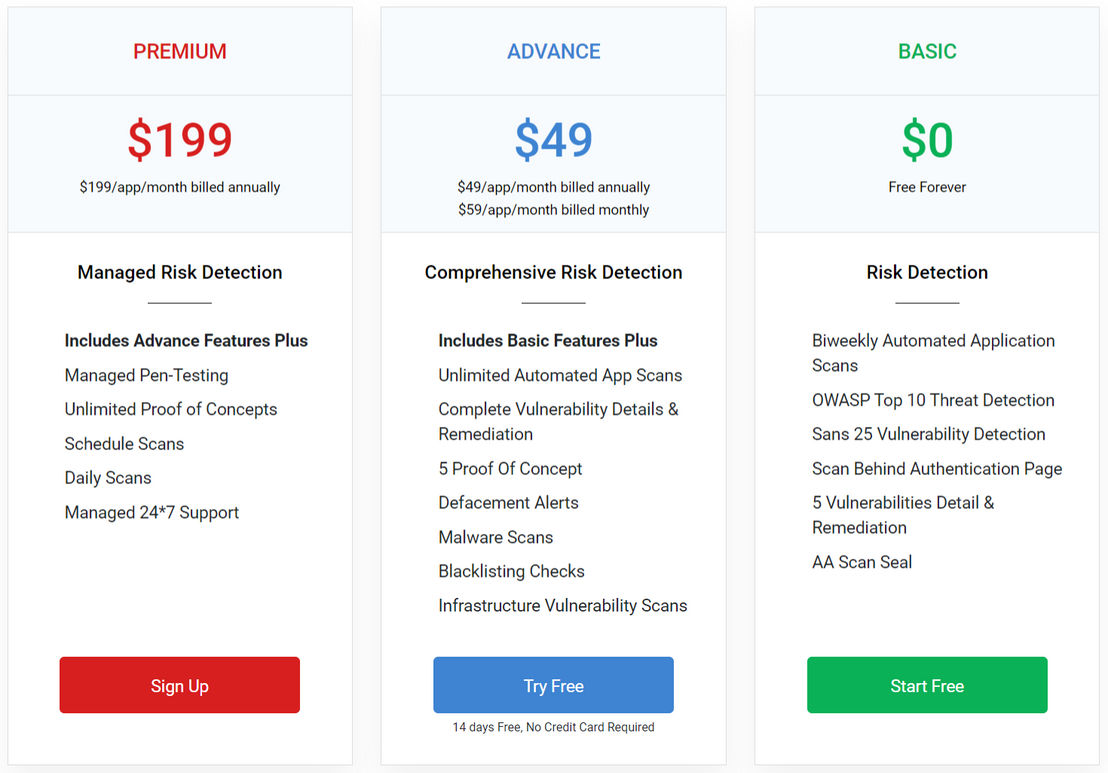The width and height of the screenshot is (1108, 773).
Task: Select the BASIC plan heading
Action: pos(927,51)
